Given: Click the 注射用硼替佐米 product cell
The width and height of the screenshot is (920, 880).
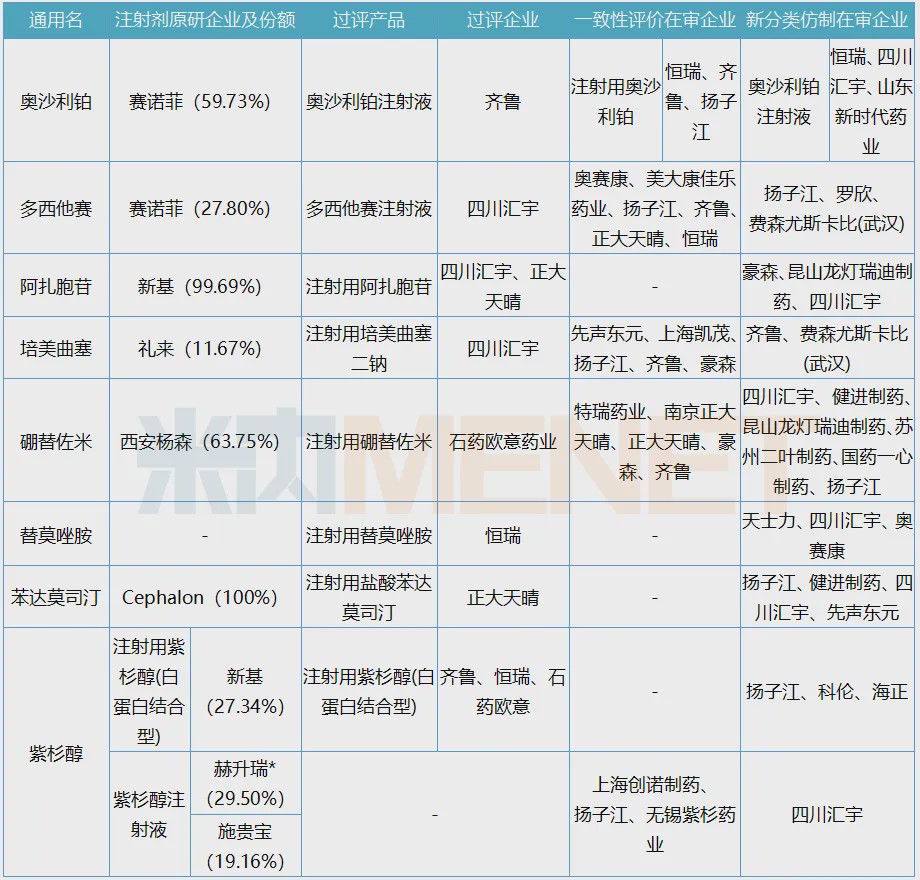Looking at the screenshot, I should (369, 441).
